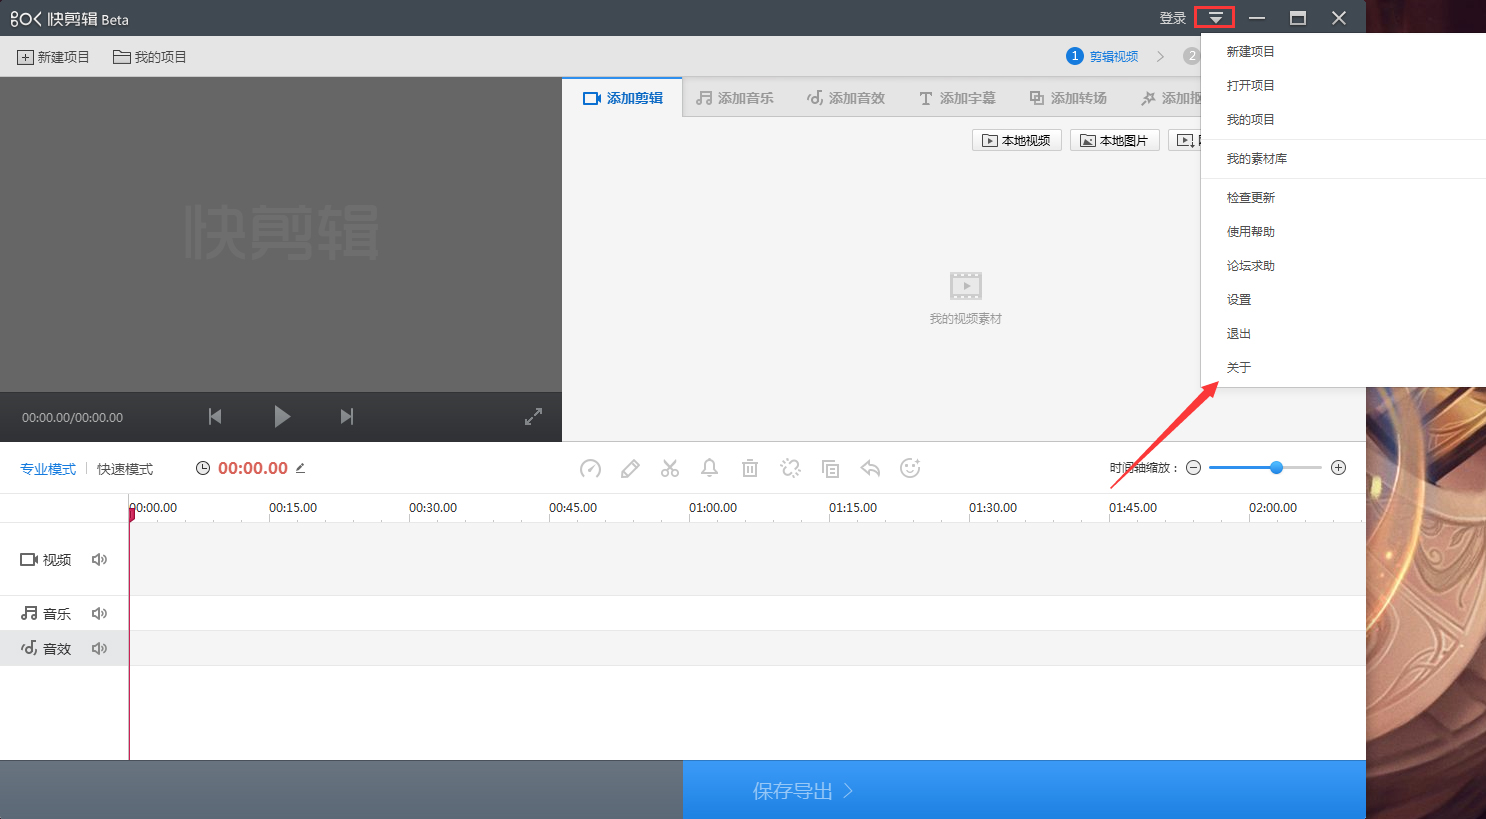Click the undo arrow icon
The image size is (1486, 819).
click(870, 468)
